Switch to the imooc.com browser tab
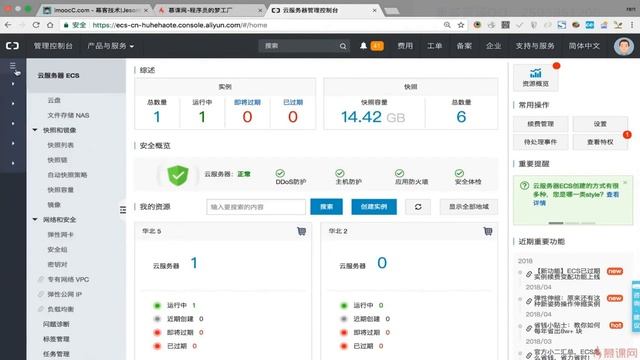 pos(95,10)
